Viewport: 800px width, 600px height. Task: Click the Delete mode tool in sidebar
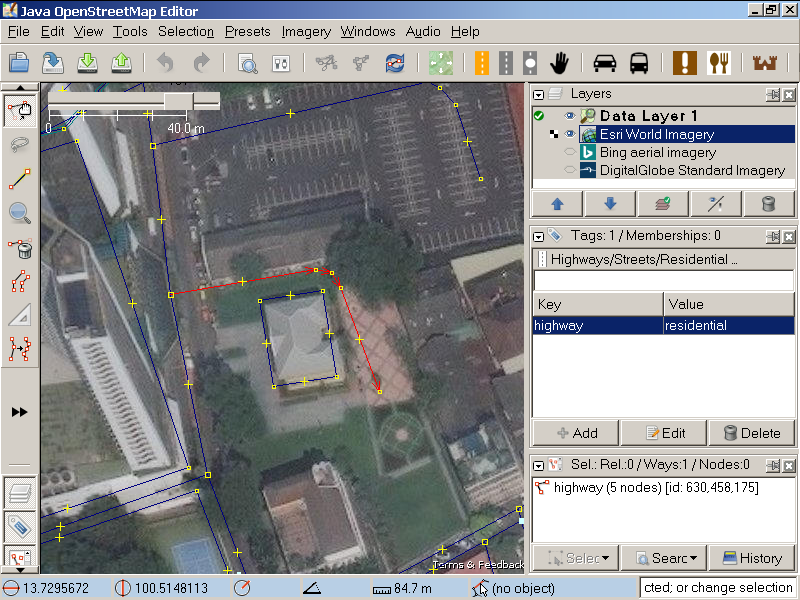point(19,248)
